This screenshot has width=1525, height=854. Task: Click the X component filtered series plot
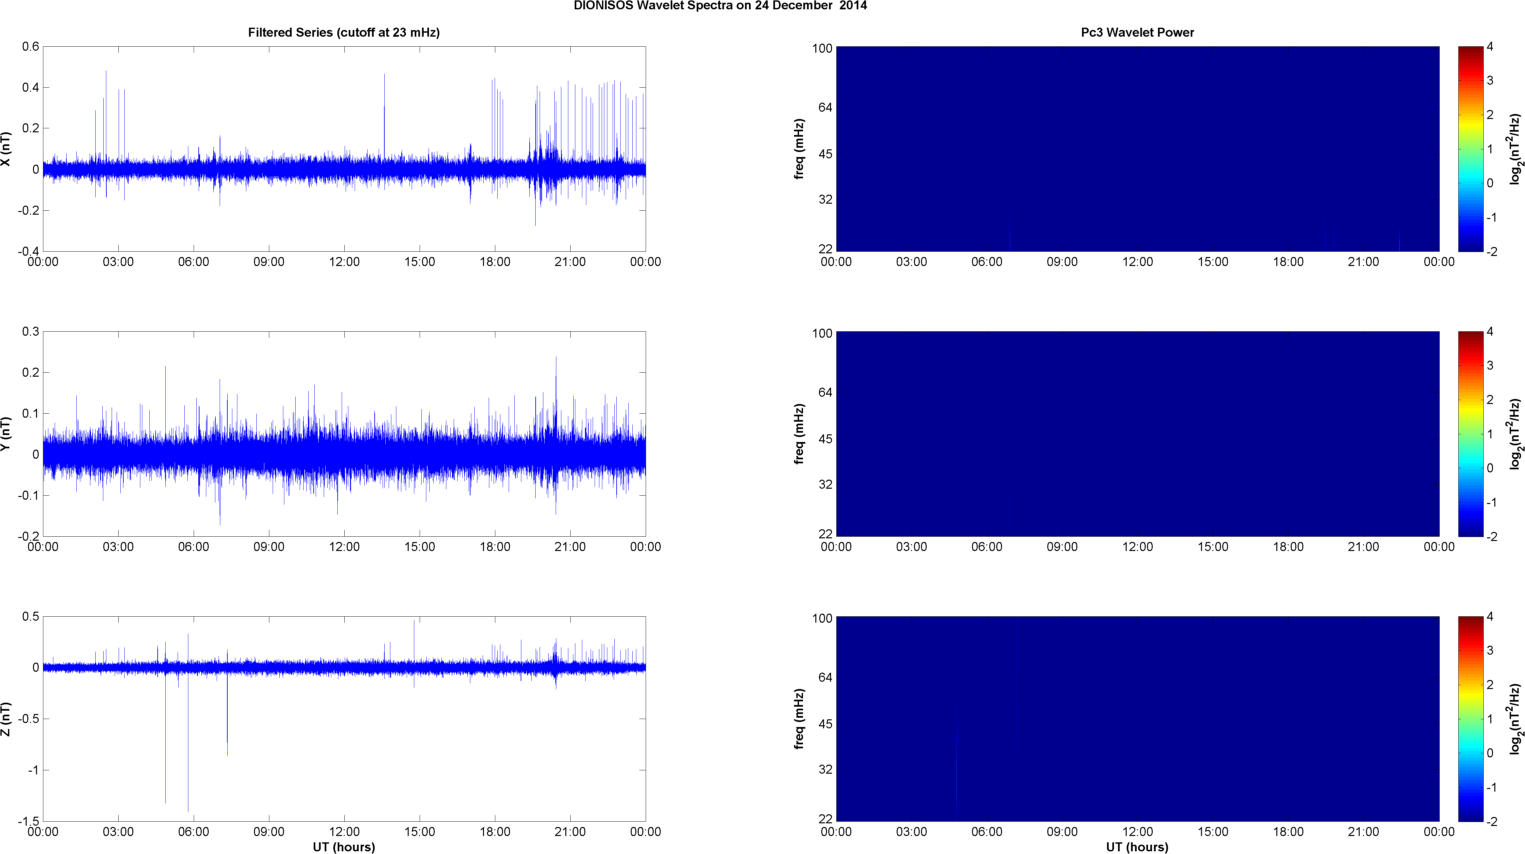point(344,149)
